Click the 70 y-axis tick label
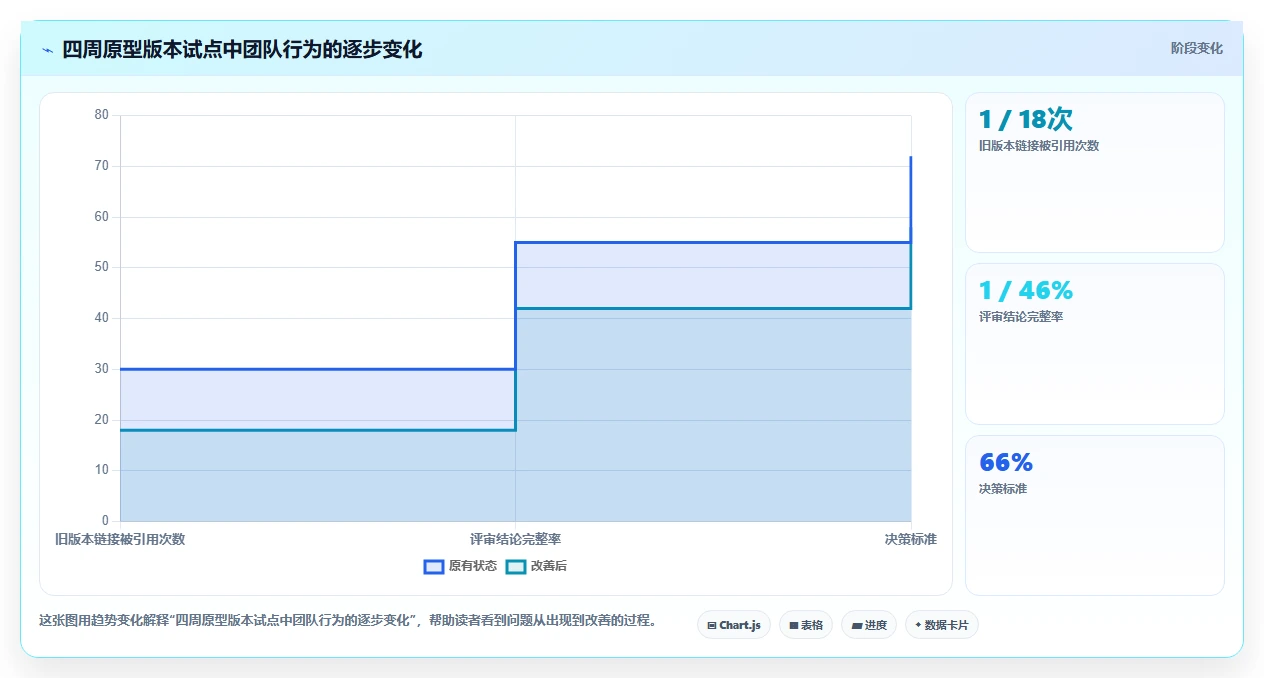1264x678 pixels. coord(102,166)
